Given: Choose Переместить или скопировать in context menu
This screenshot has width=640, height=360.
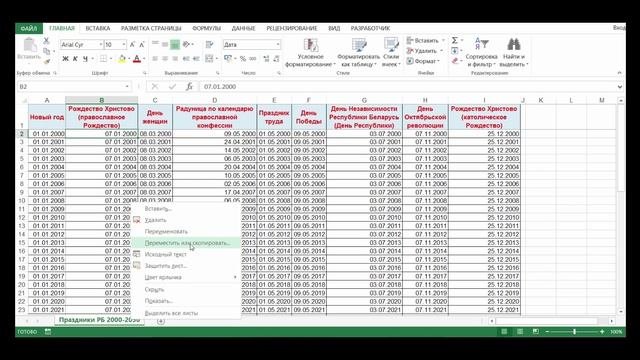Looking at the screenshot, I should (186, 243).
